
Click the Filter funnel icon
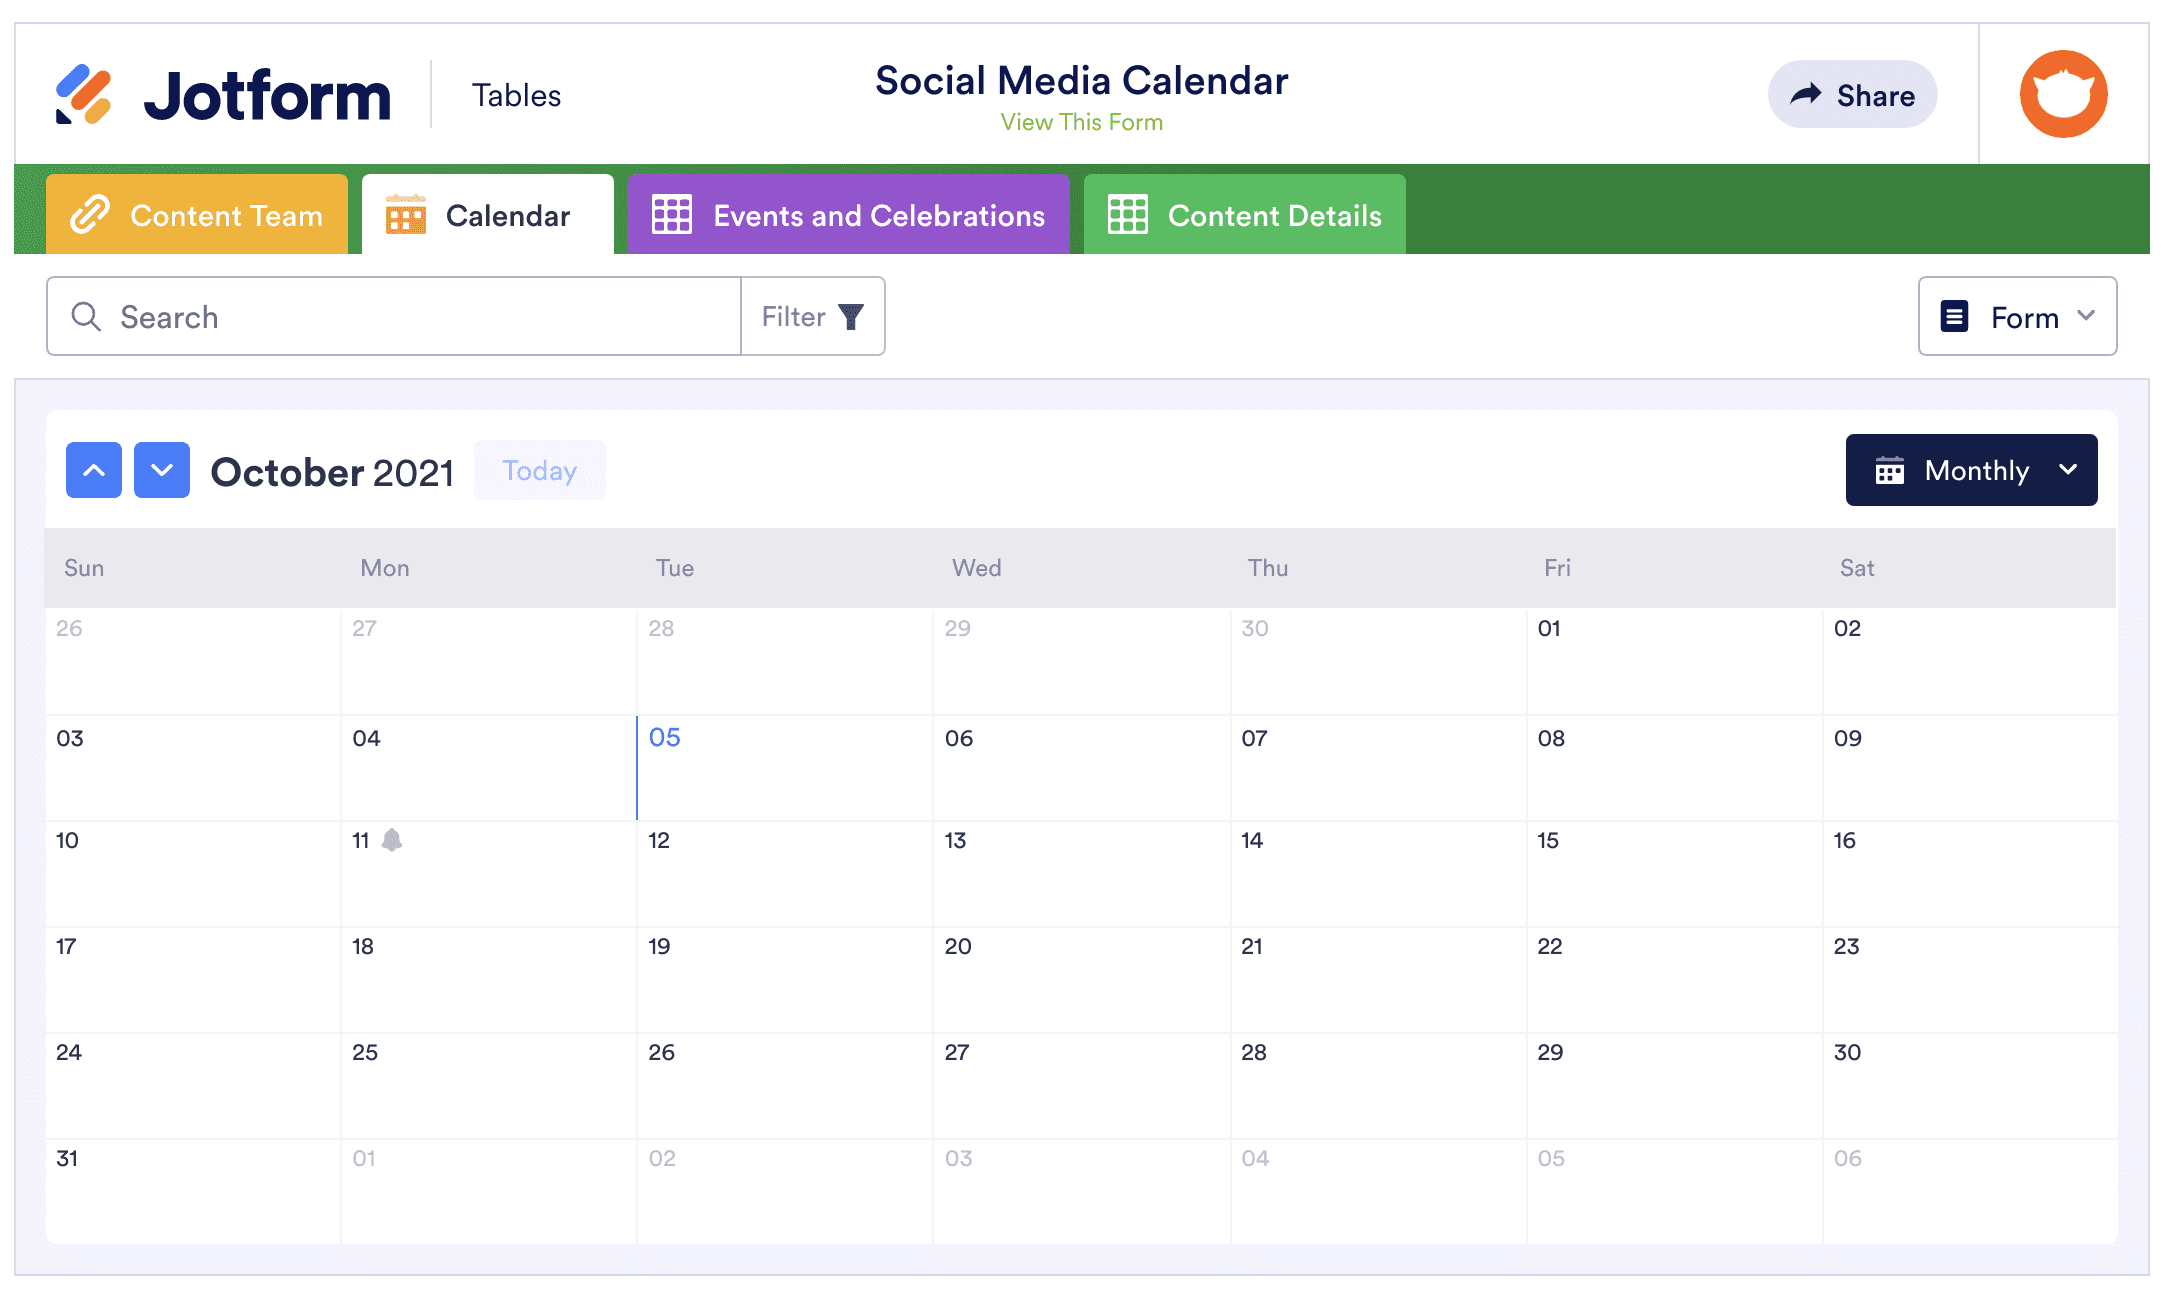[x=850, y=317]
